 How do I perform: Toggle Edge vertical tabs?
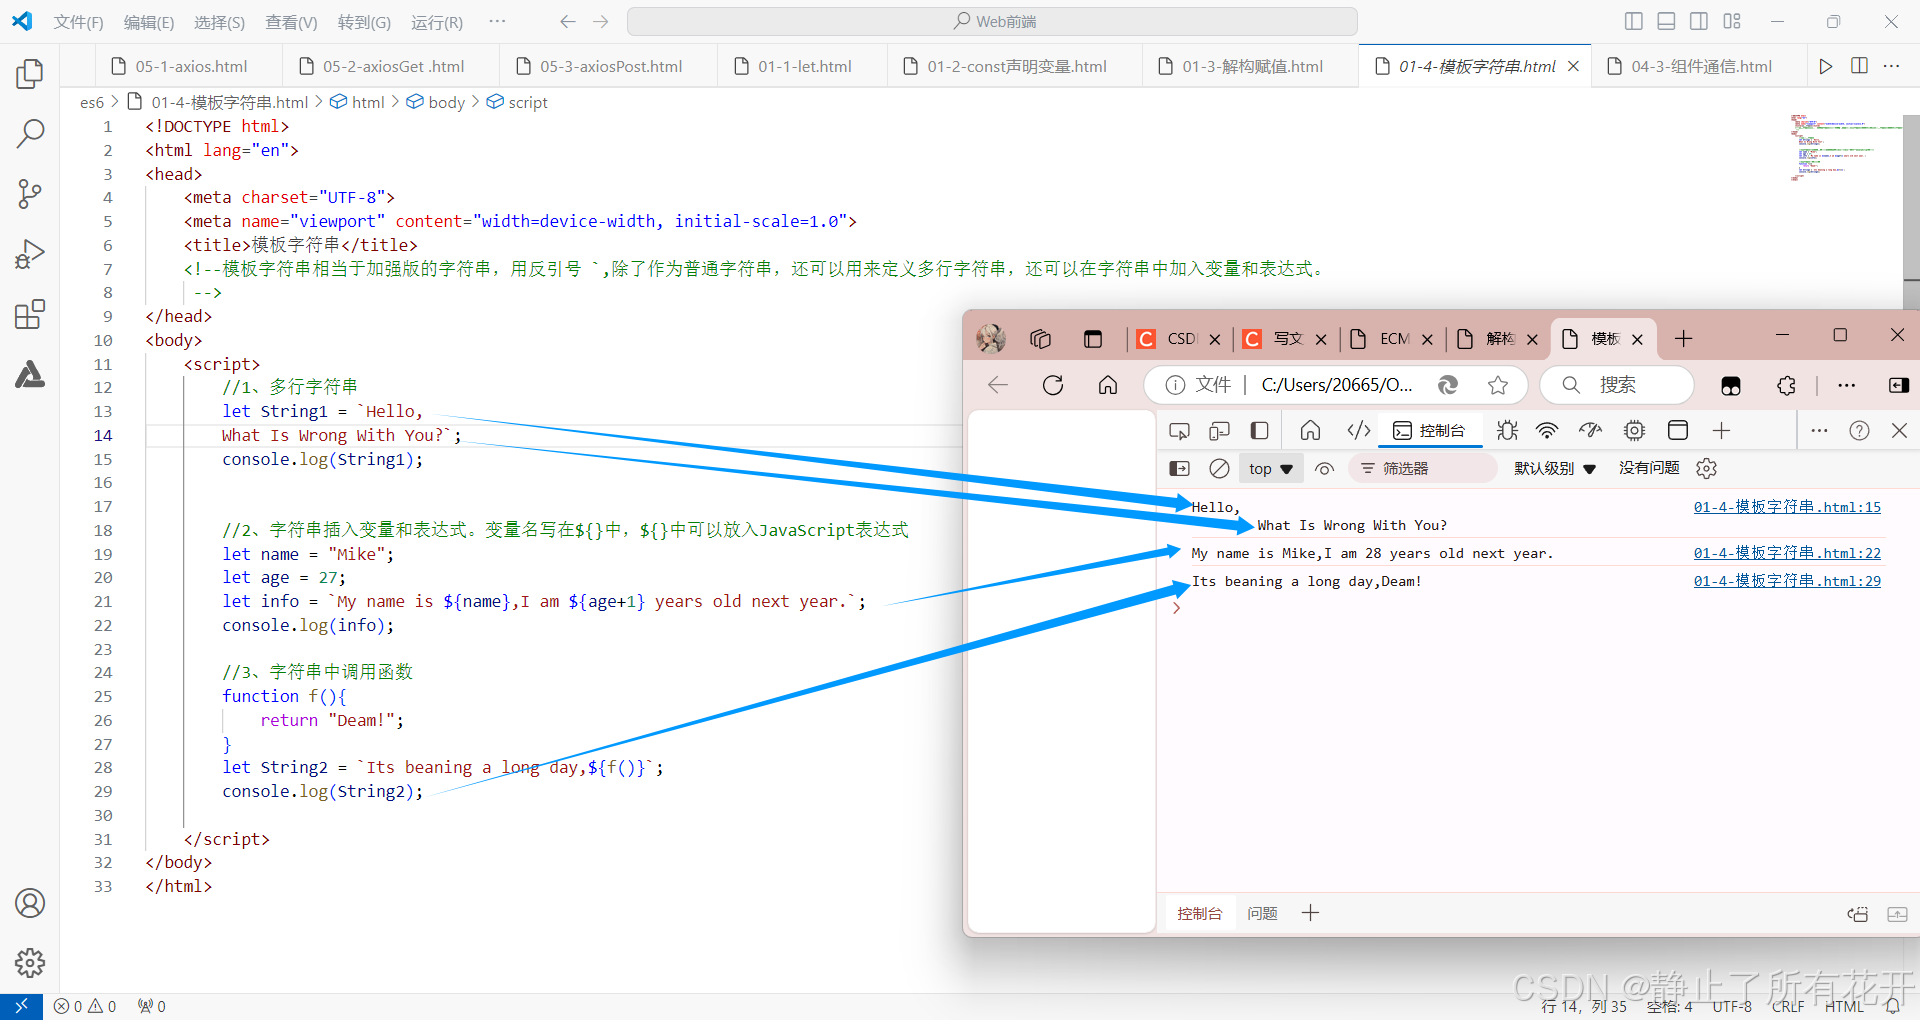(1093, 339)
